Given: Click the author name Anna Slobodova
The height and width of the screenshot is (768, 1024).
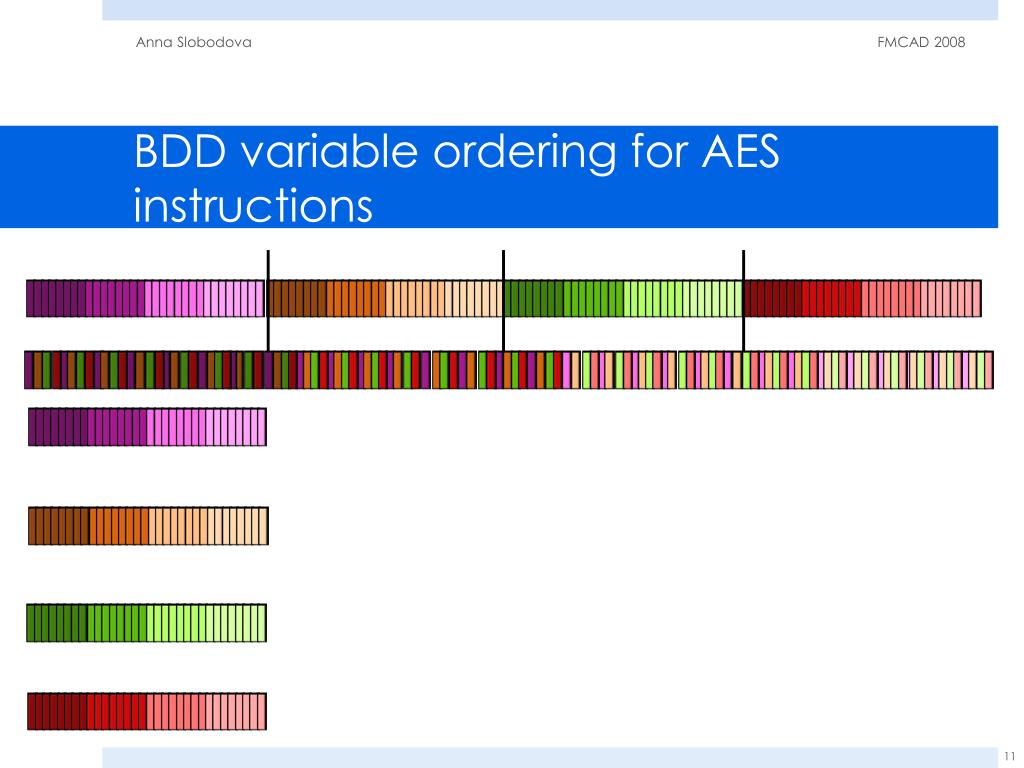Looking at the screenshot, I should point(193,42).
